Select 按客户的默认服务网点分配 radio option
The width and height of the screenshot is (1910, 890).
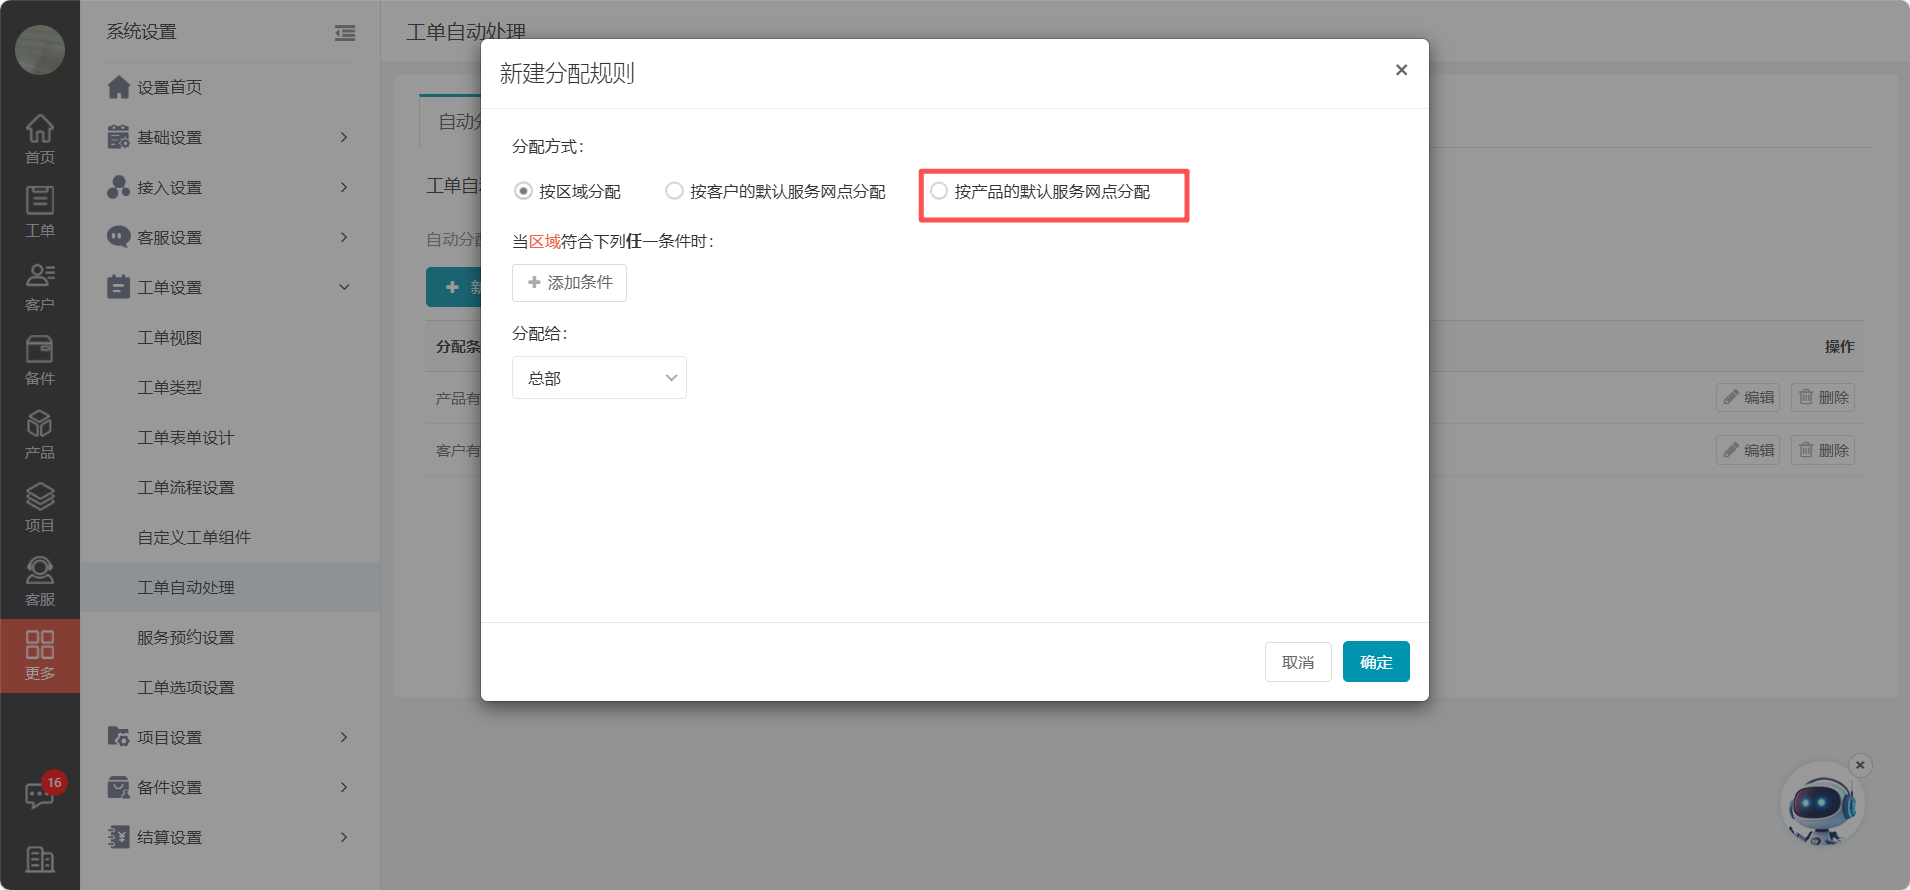point(675,191)
